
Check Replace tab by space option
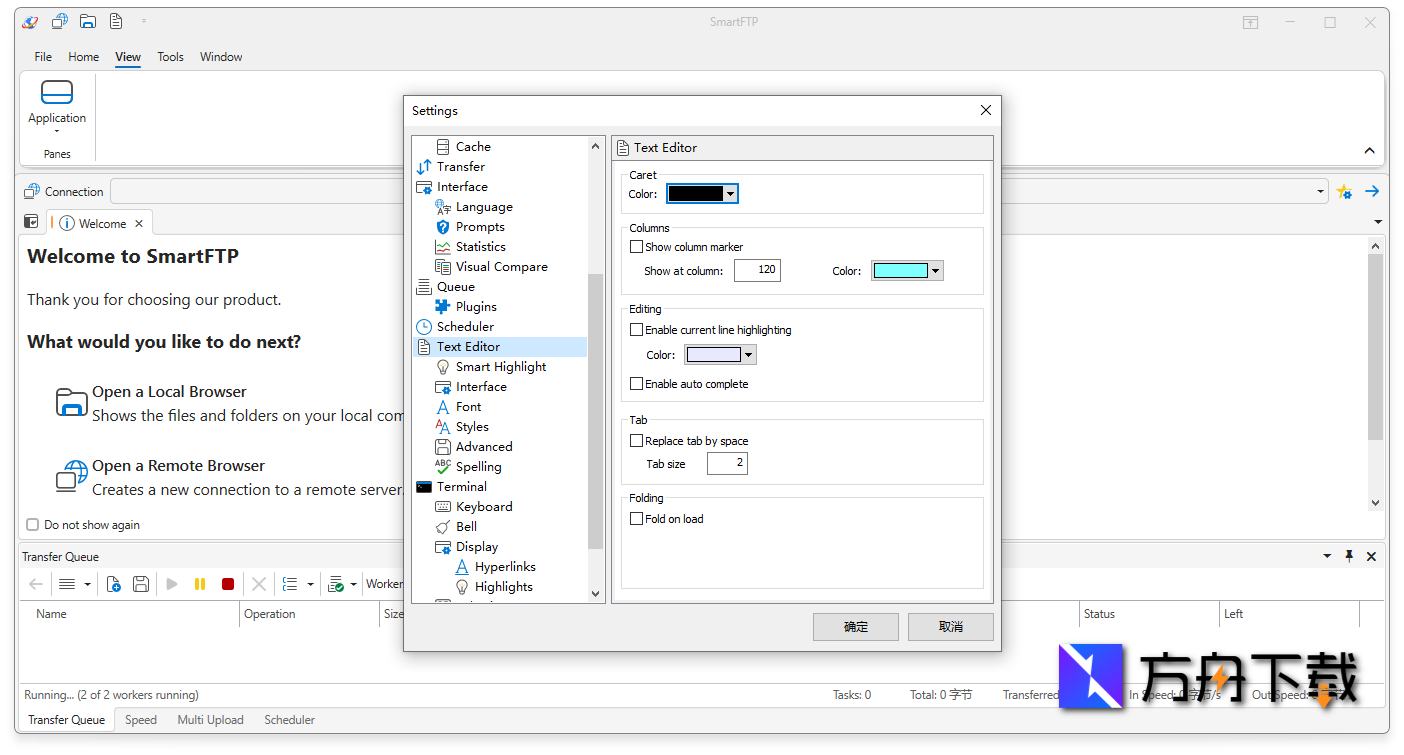coord(636,441)
